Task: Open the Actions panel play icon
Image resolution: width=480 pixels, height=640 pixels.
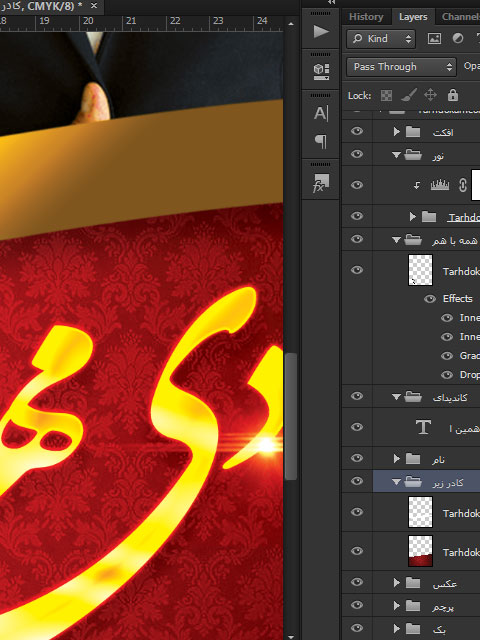Action: click(x=321, y=32)
